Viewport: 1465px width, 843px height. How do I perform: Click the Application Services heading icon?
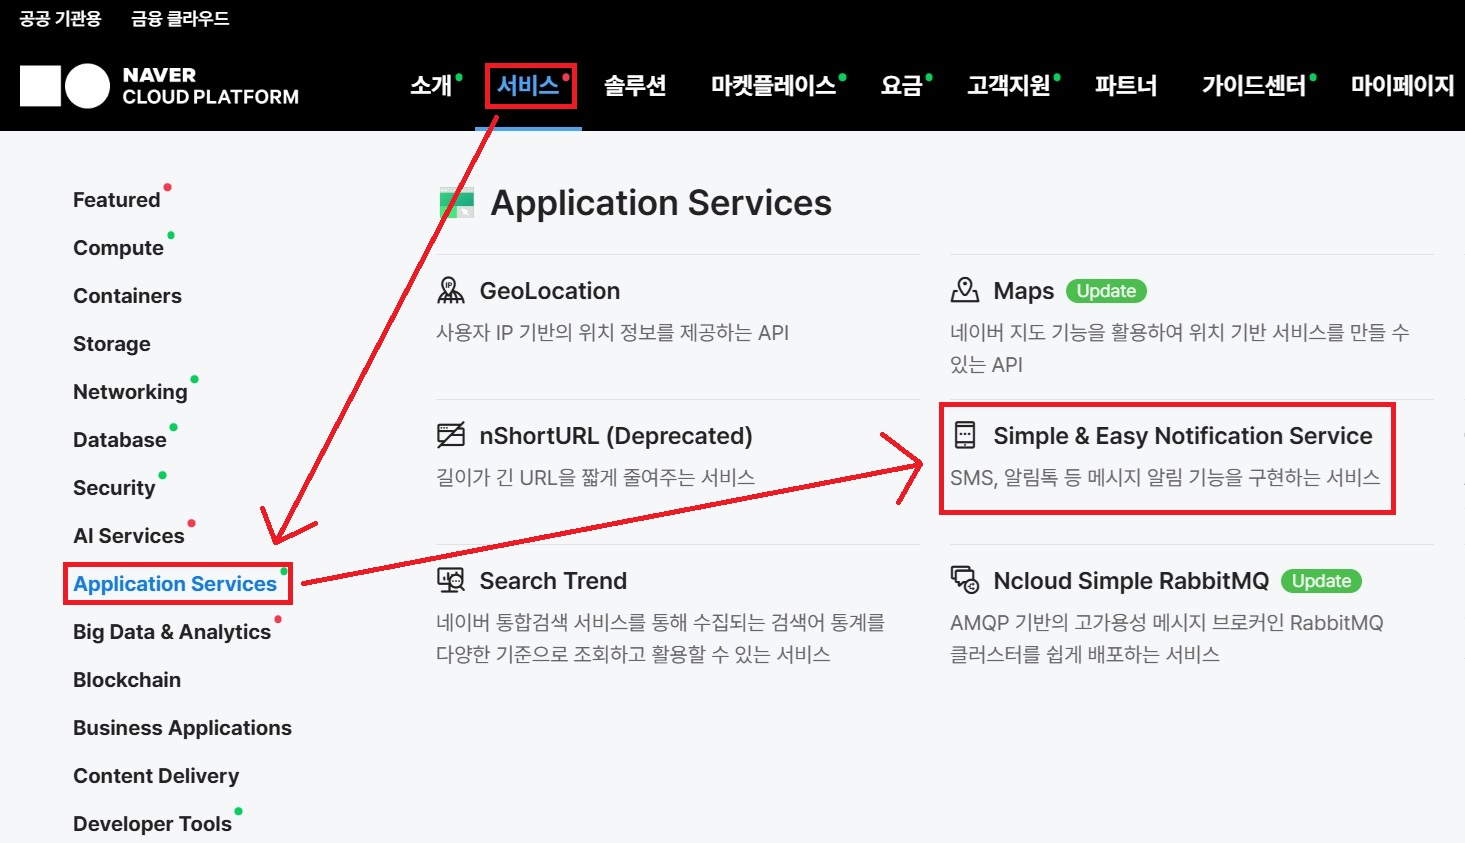(x=457, y=203)
